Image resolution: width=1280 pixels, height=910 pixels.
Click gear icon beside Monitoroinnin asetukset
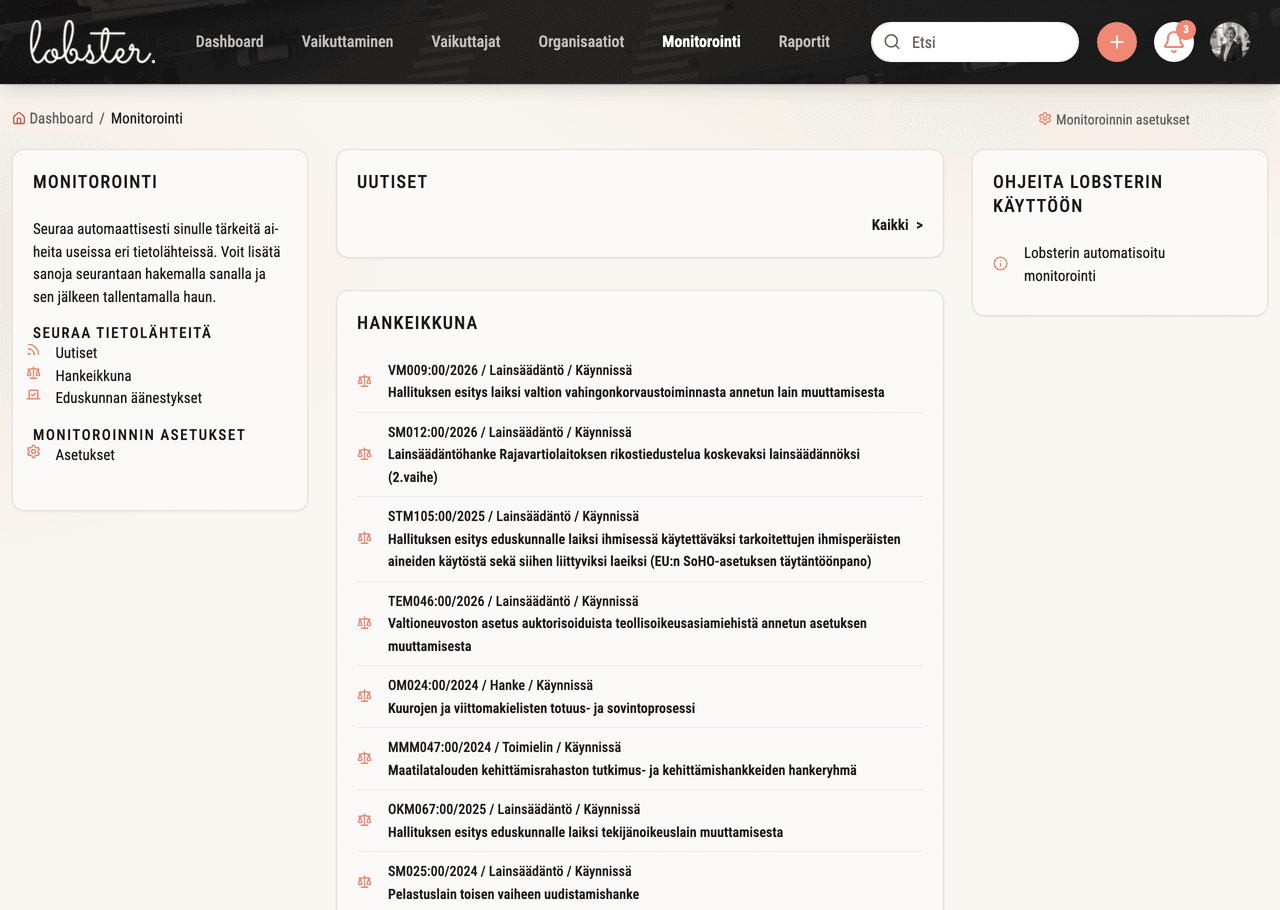pos(1045,118)
